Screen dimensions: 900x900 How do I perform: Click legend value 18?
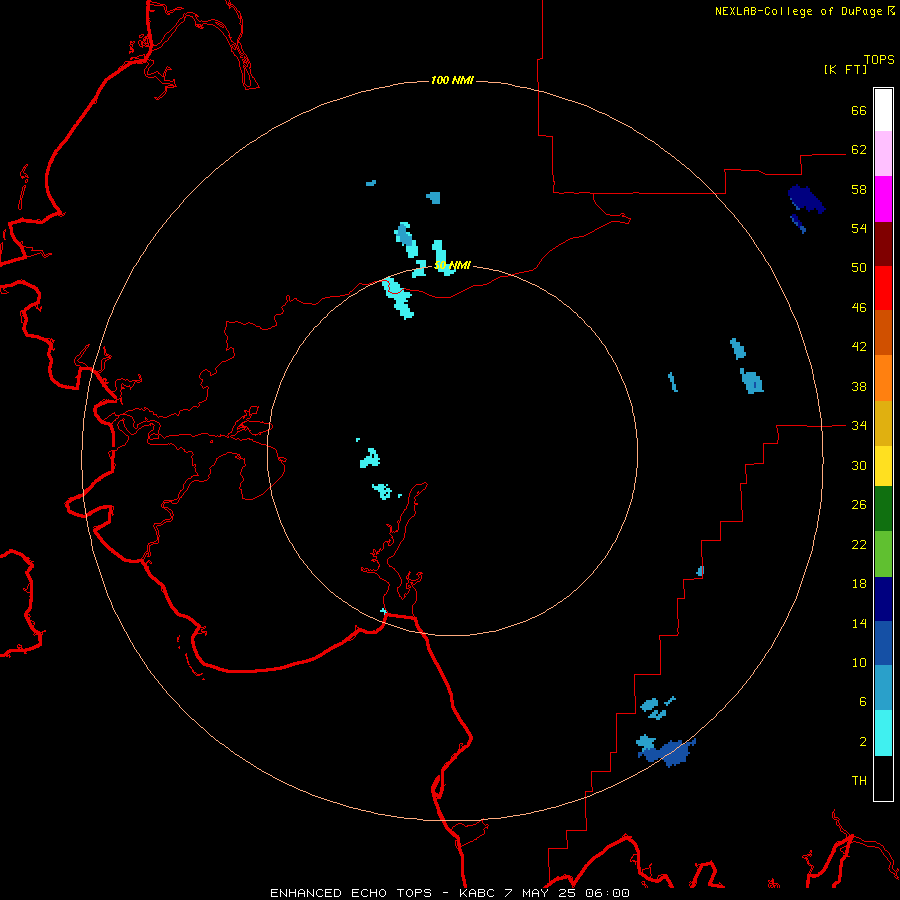(859, 583)
